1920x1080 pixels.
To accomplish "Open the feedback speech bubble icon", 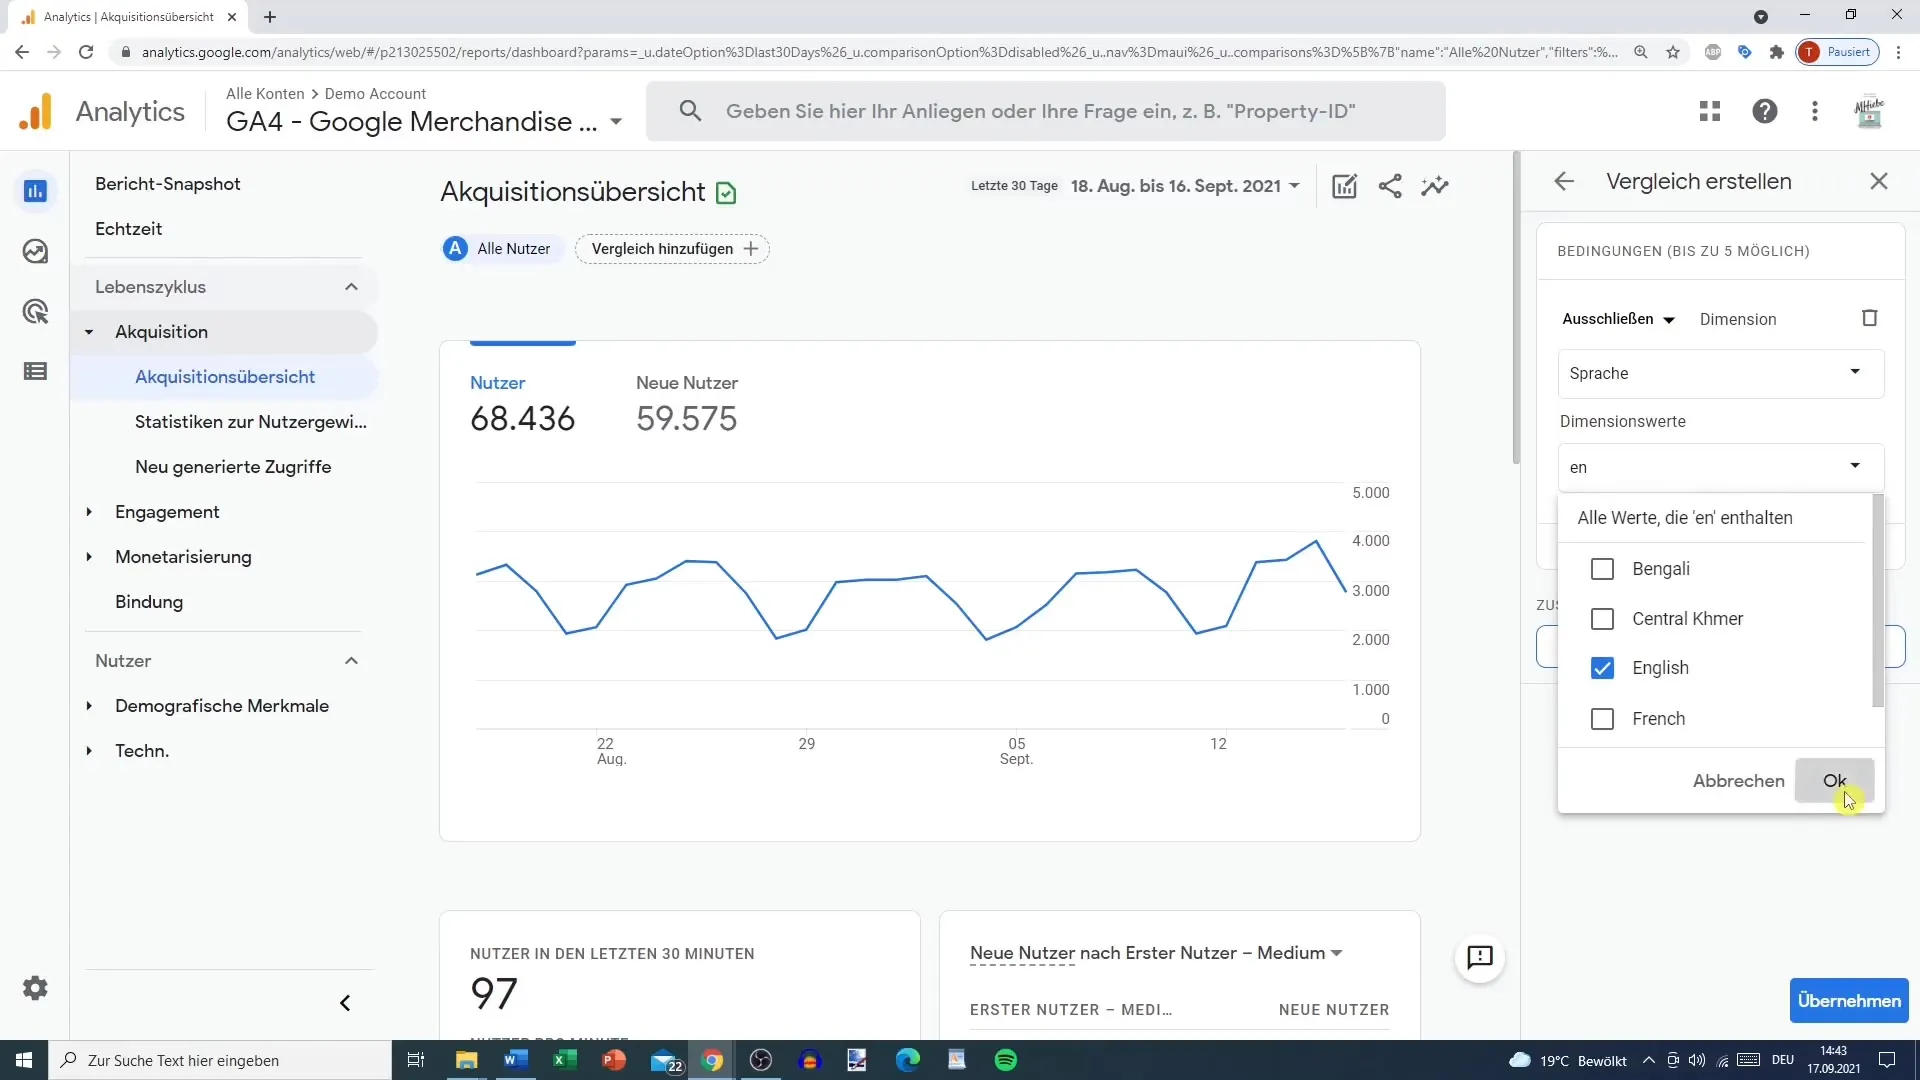I will [x=1479, y=957].
